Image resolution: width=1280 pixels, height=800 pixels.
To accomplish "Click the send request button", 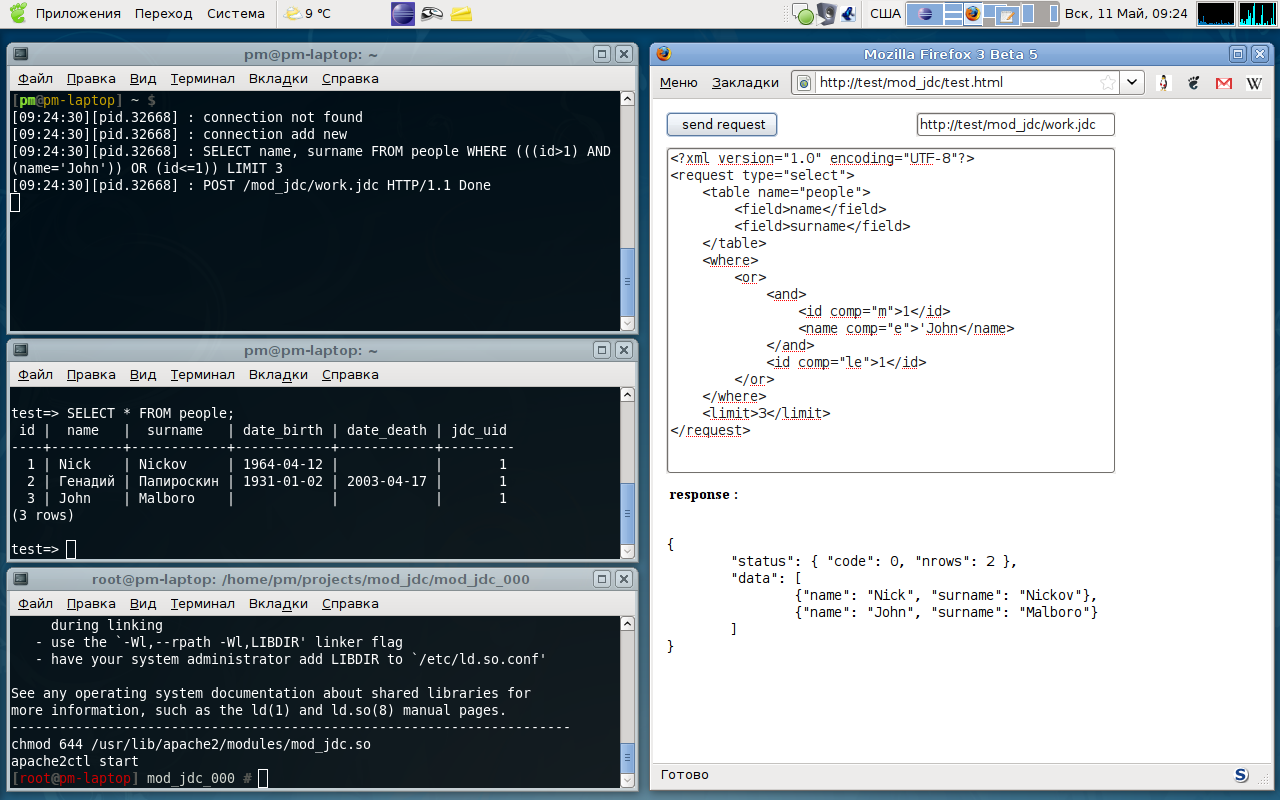I will pos(722,124).
